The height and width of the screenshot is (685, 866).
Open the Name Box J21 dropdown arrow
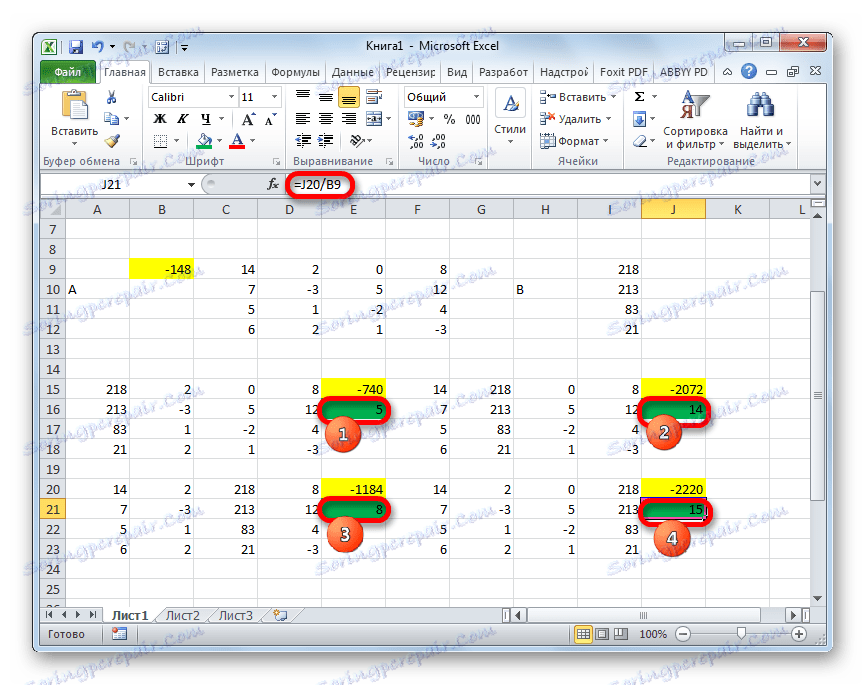tap(191, 185)
